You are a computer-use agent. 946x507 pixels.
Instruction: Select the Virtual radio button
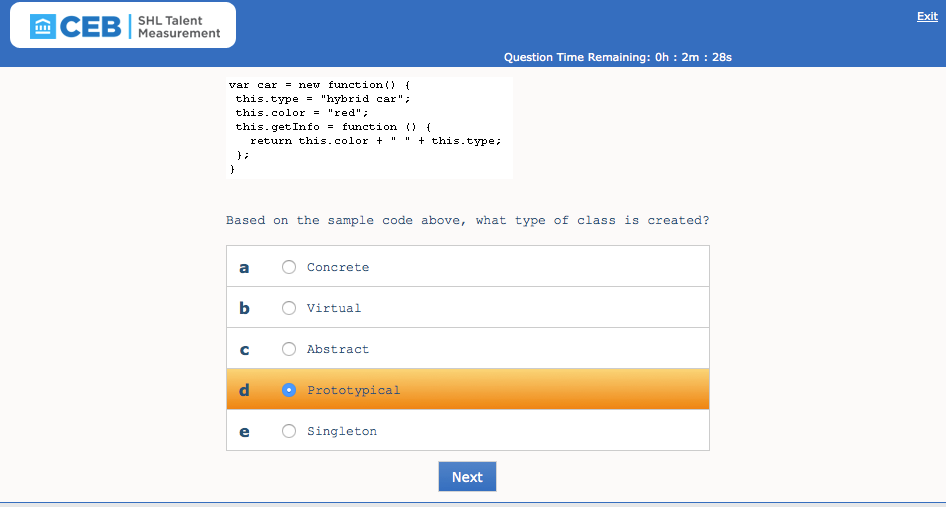point(289,308)
